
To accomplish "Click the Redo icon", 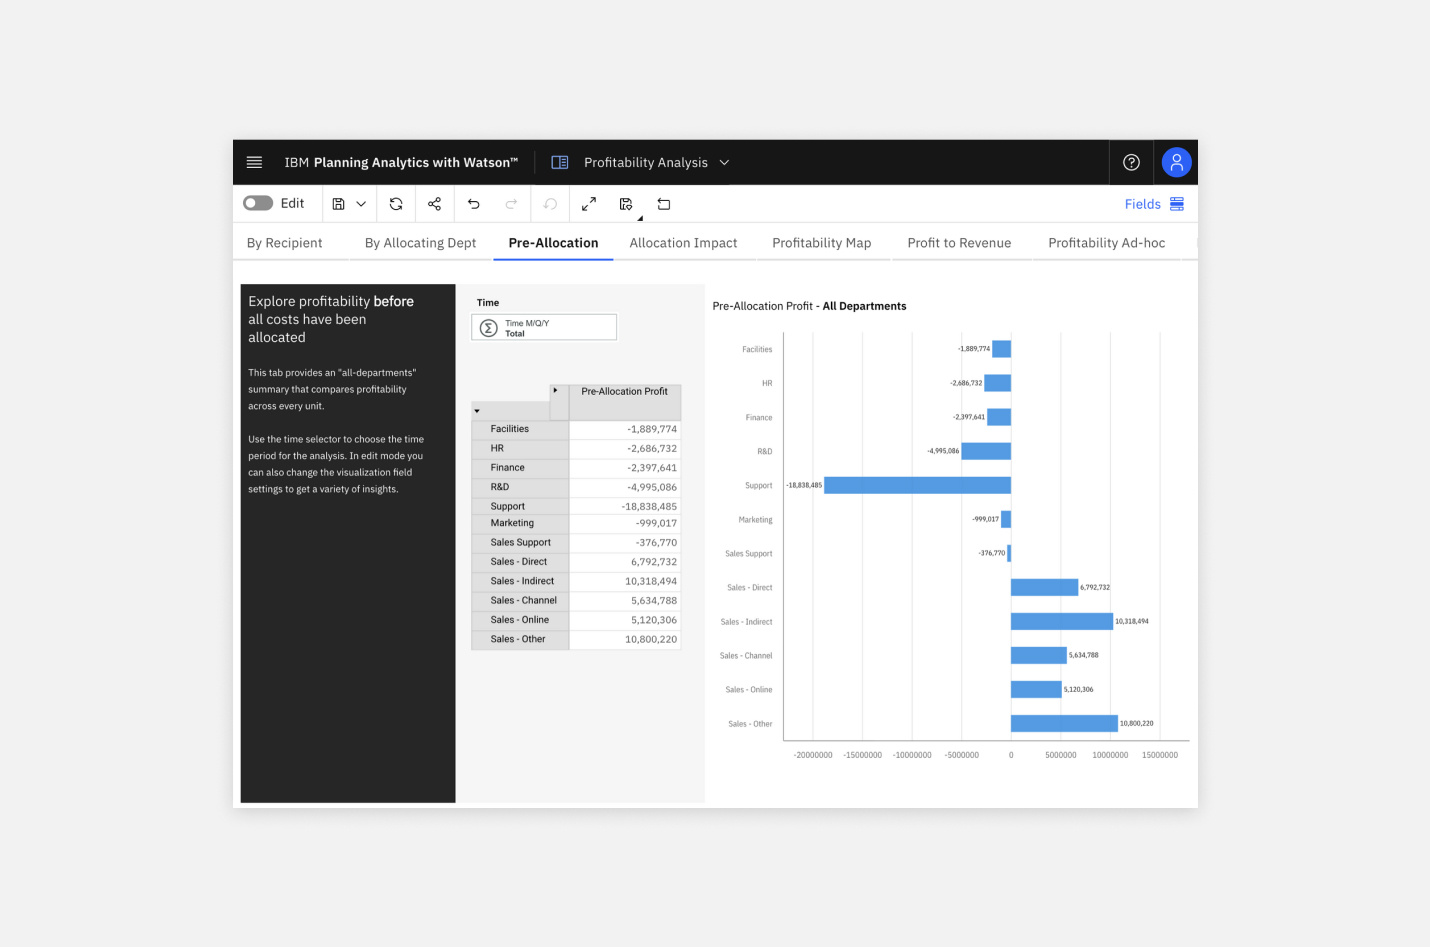I will tap(511, 203).
